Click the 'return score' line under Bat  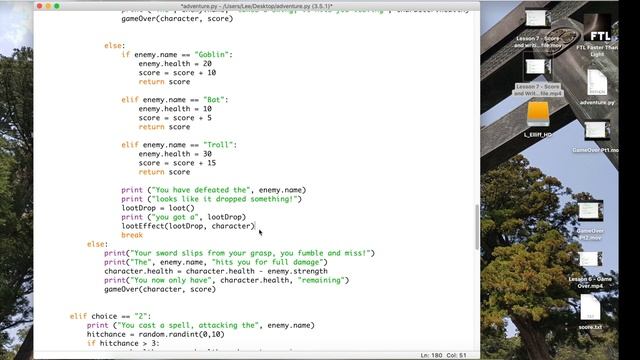164,127
